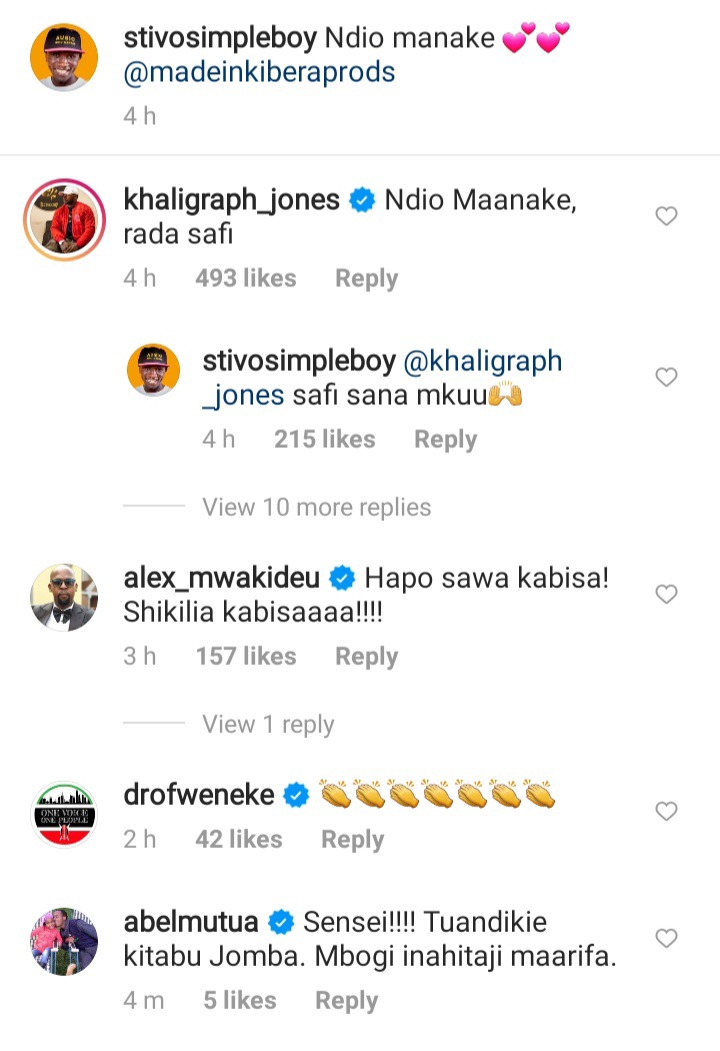The image size is (720, 1051).
Task: Tap abelmutua's profile picture
Action: pyautogui.click(x=64, y=942)
